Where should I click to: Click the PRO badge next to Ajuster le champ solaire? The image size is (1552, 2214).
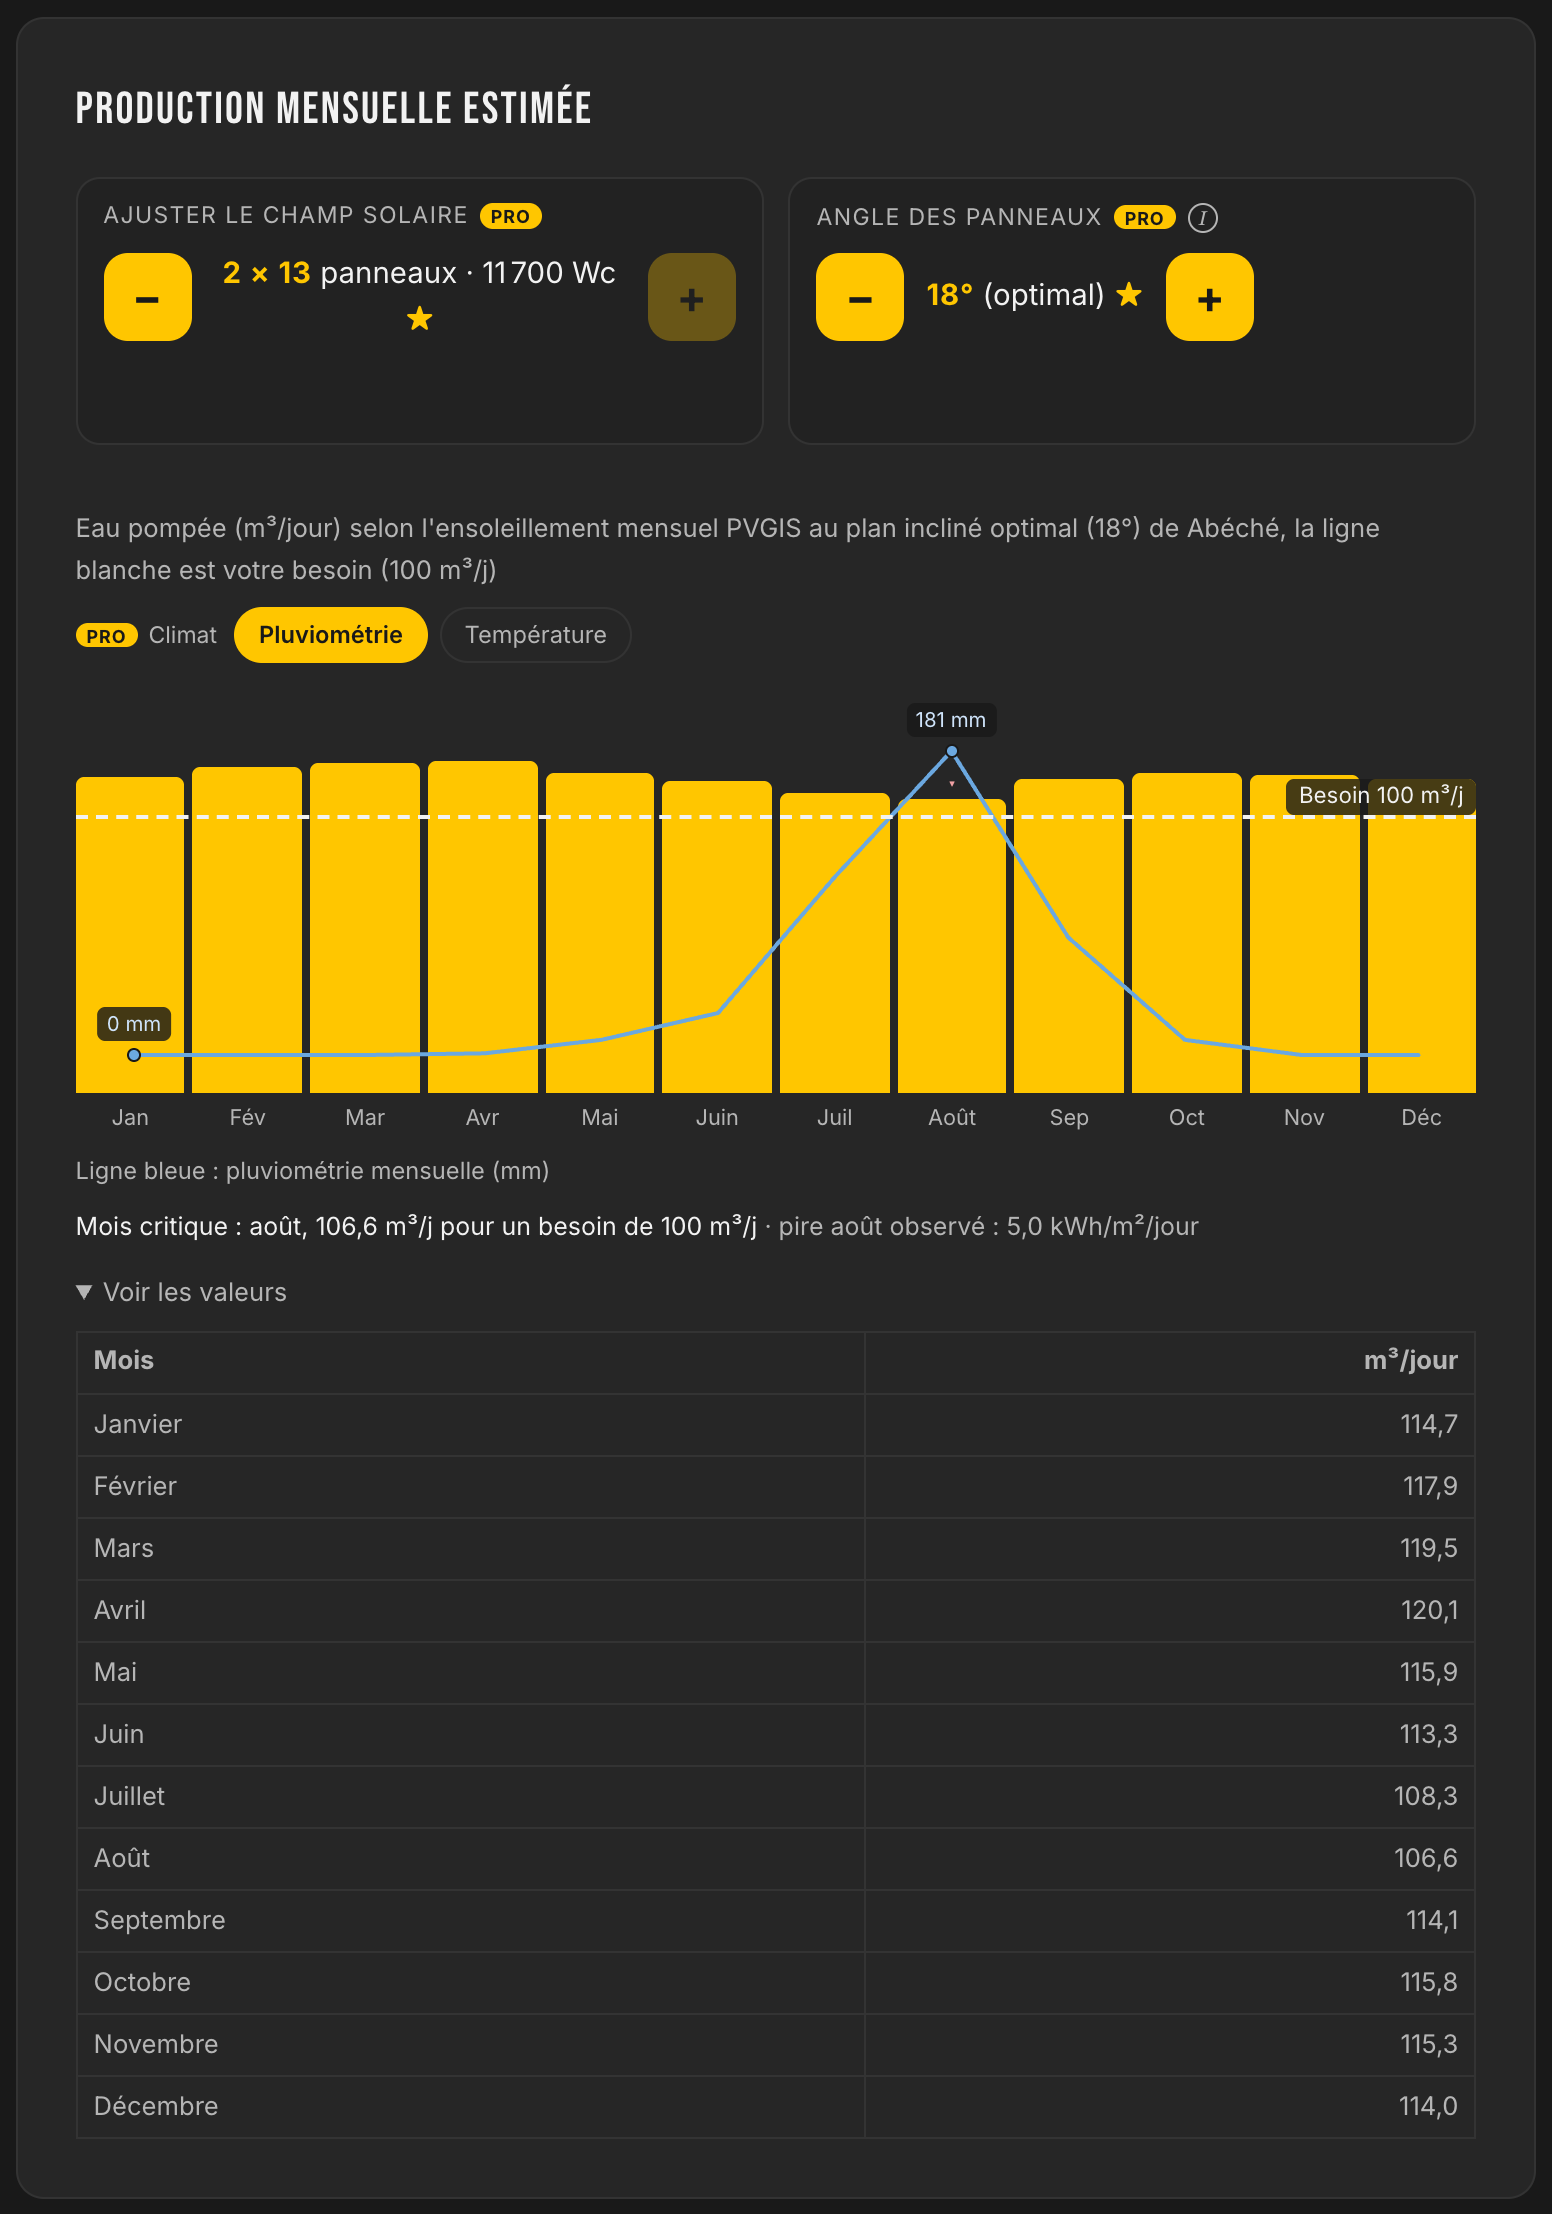(510, 216)
